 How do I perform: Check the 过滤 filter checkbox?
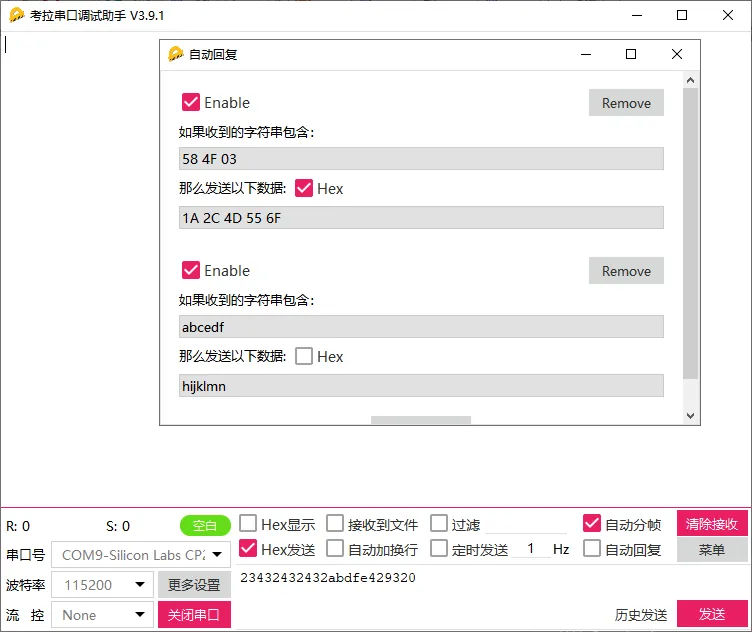(x=439, y=523)
